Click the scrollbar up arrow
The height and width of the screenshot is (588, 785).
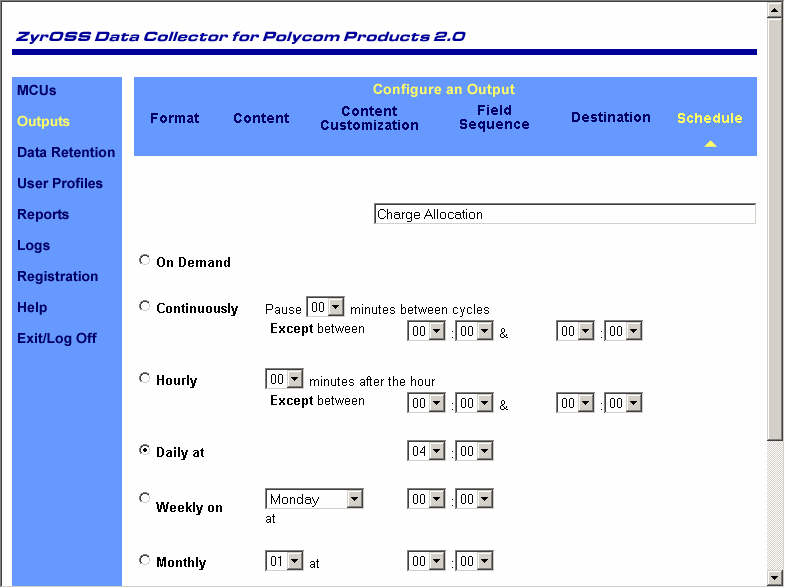774,11
